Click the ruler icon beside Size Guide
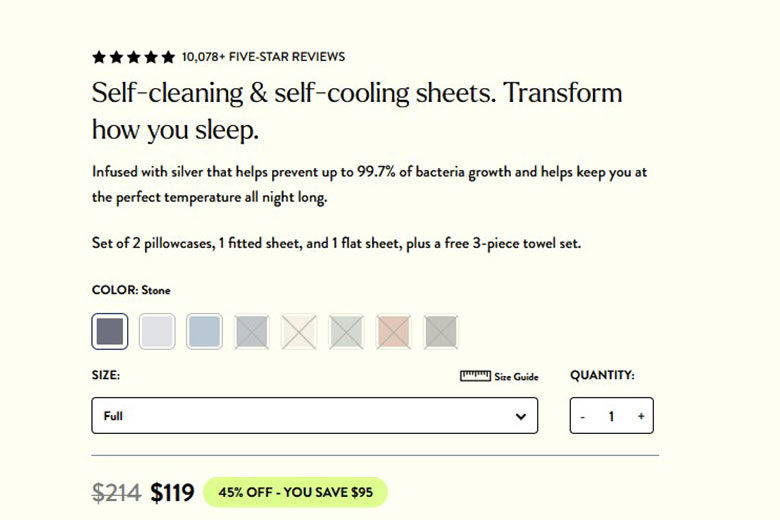The width and height of the screenshot is (780, 520). coord(475,376)
